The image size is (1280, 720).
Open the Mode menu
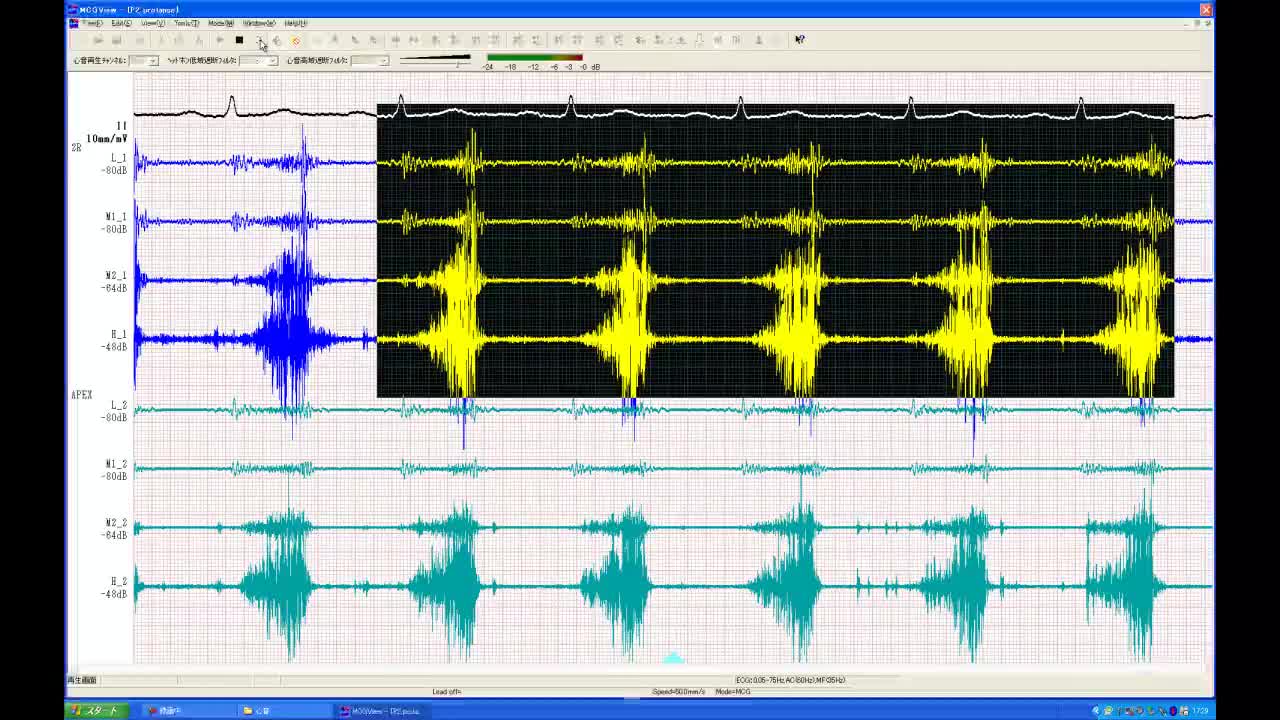220,23
